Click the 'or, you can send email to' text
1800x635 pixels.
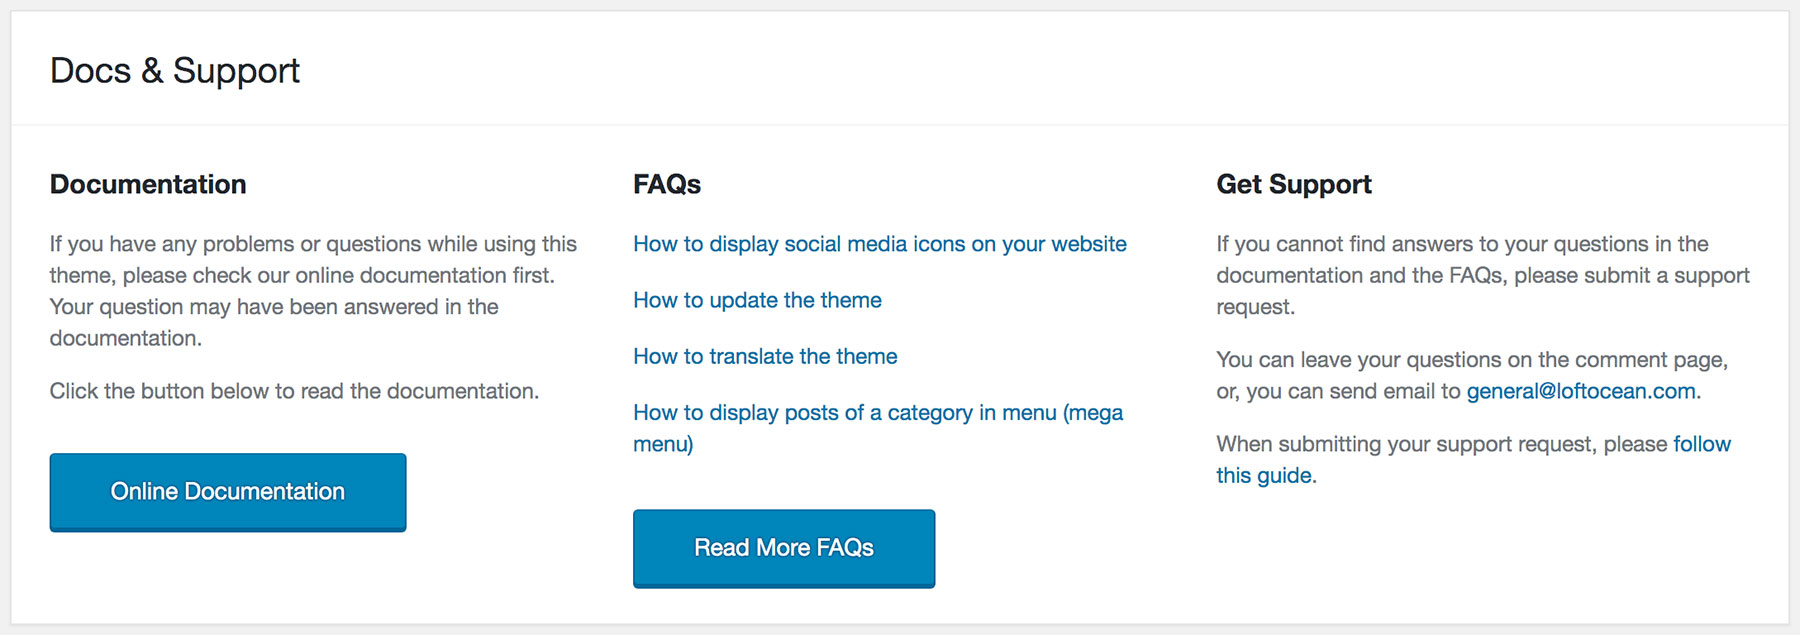click(1338, 391)
